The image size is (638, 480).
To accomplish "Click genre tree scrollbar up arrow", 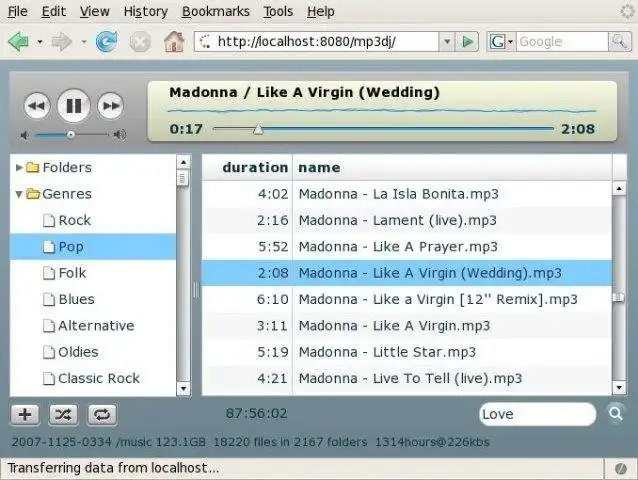I will (x=184, y=162).
